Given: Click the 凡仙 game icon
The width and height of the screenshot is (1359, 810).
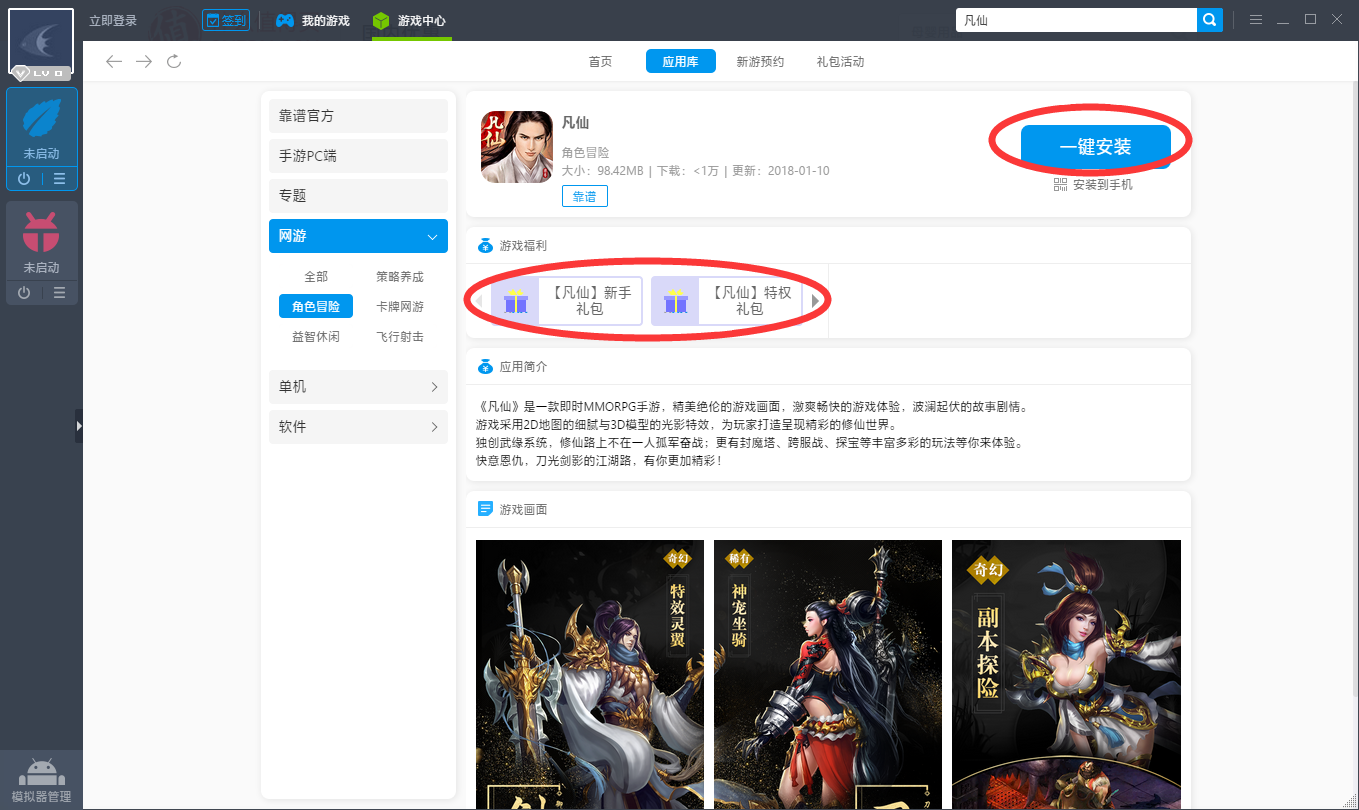Looking at the screenshot, I should click(x=517, y=147).
